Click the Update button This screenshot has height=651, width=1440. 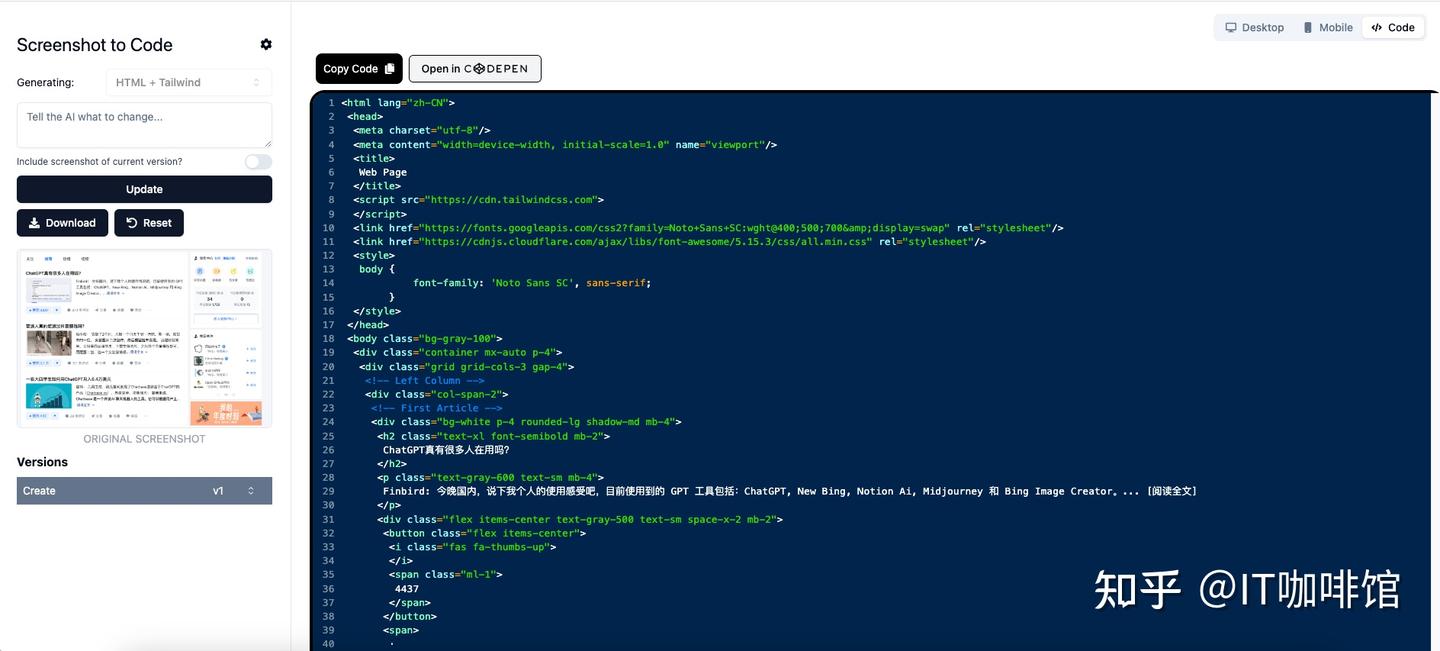tap(143, 188)
